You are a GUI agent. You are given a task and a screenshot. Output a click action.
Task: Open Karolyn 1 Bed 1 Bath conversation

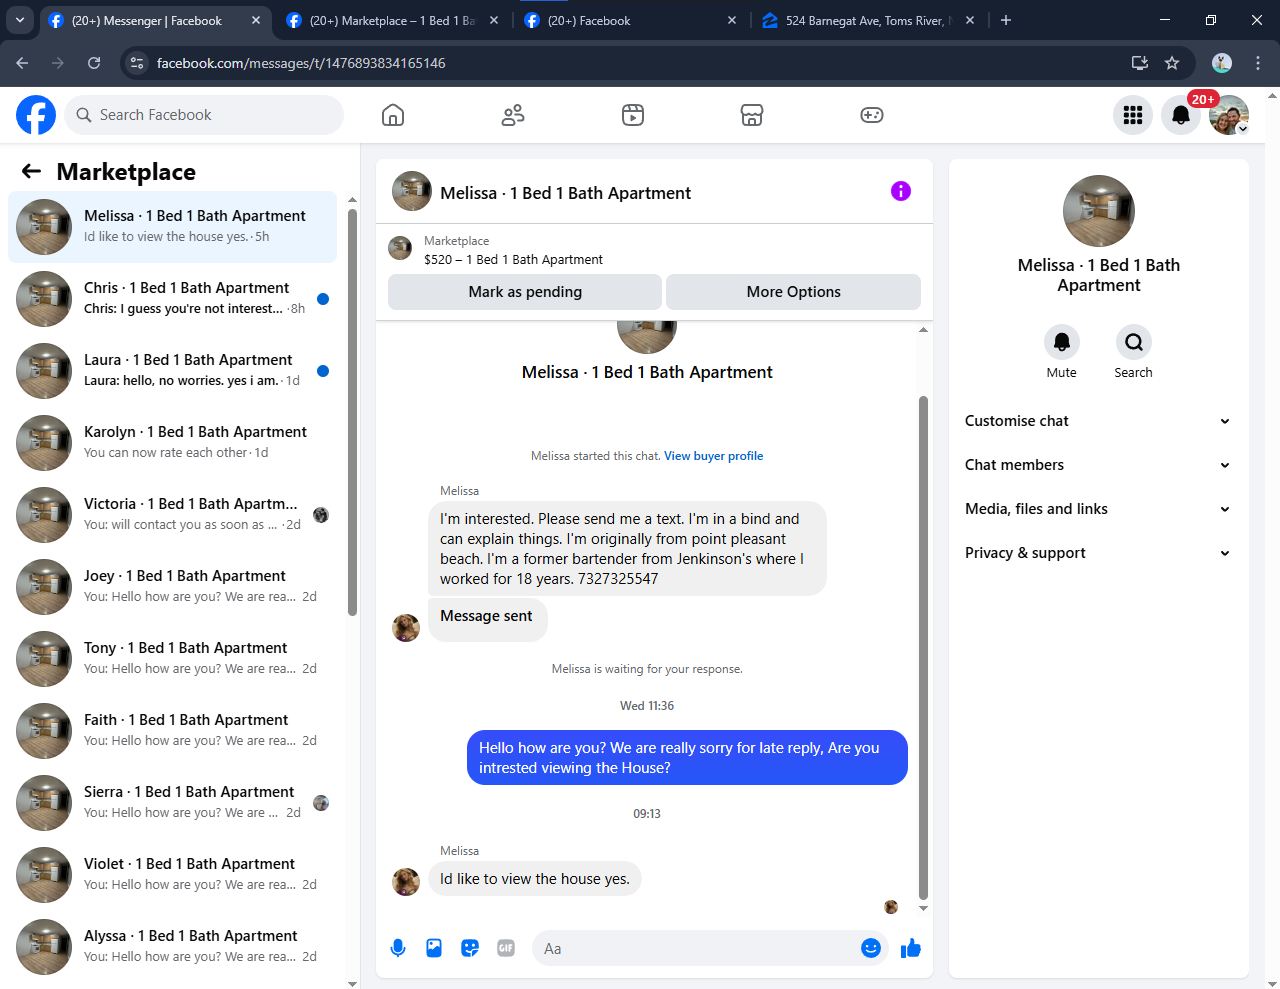coord(173,443)
